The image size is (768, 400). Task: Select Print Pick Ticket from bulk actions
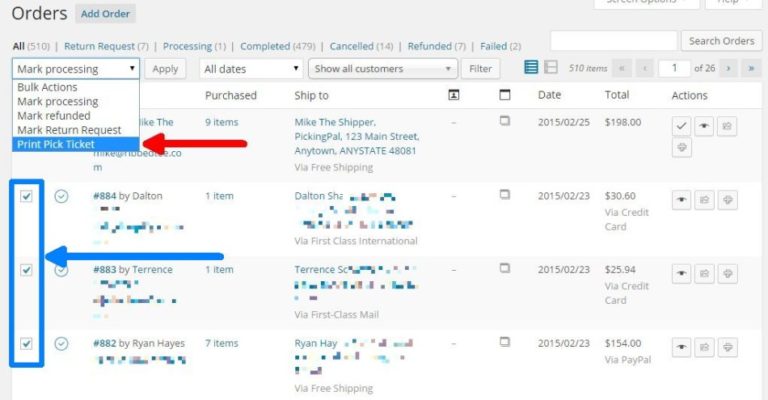(x=56, y=144)
